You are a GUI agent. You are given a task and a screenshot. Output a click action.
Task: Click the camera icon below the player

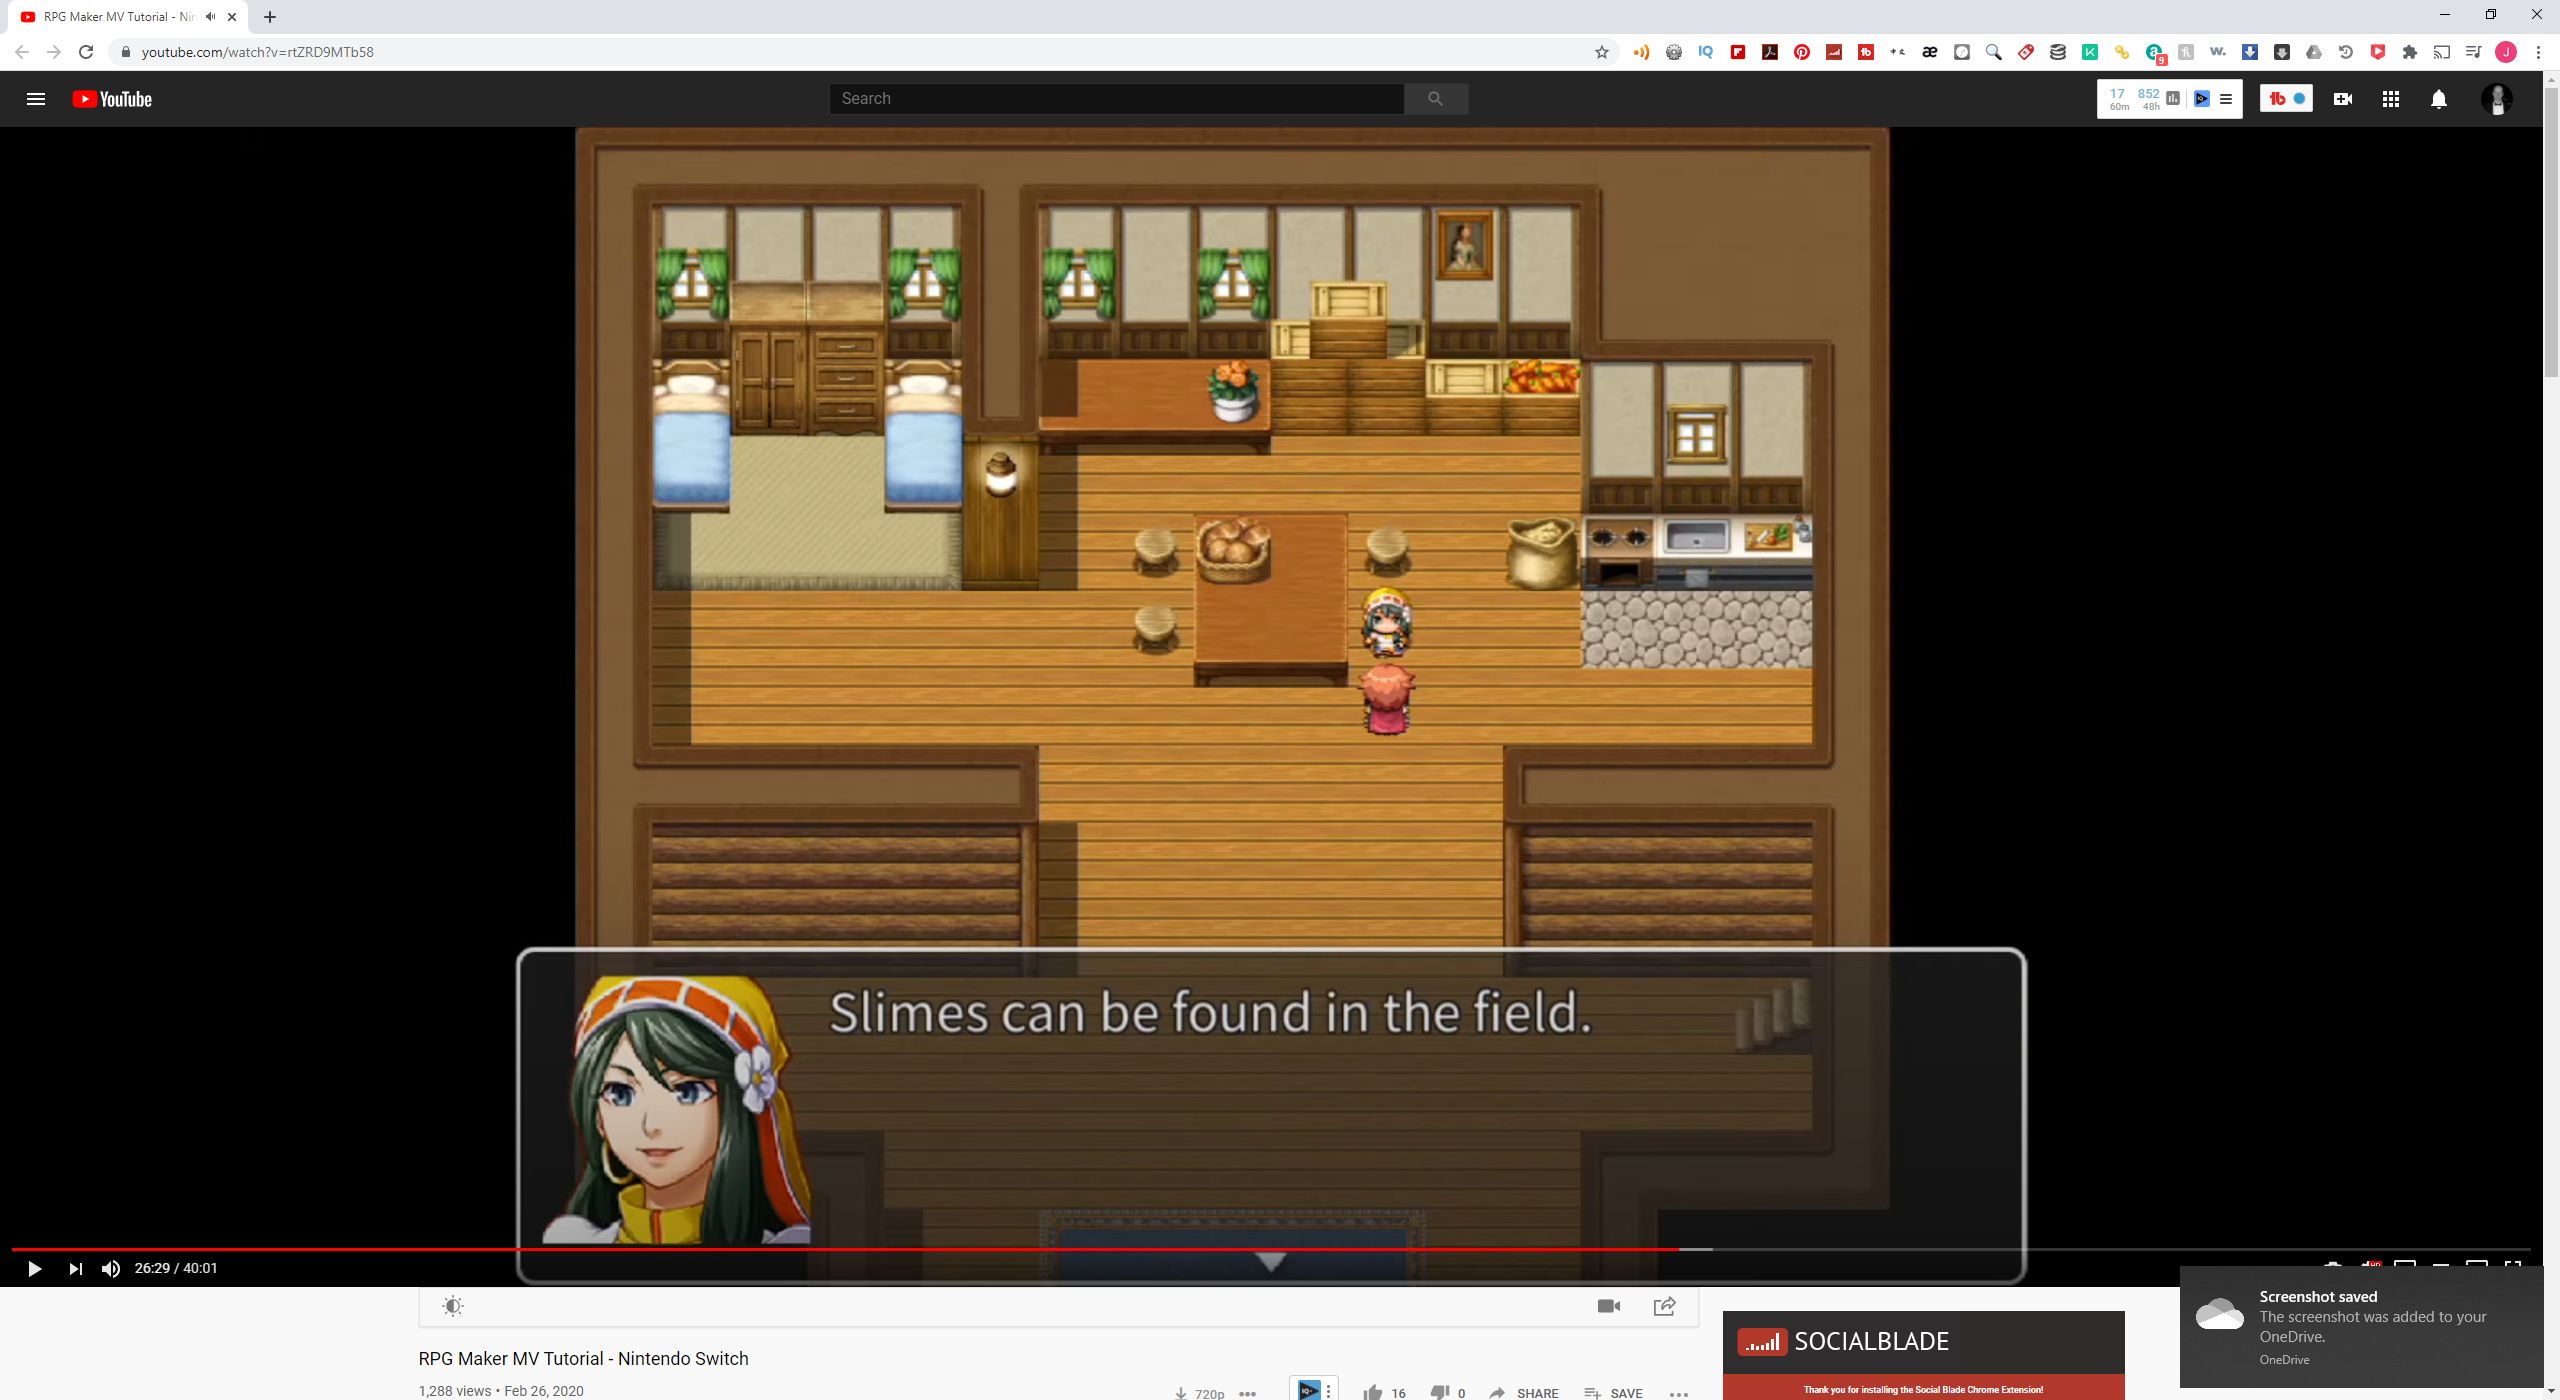click(1609, 1306)
